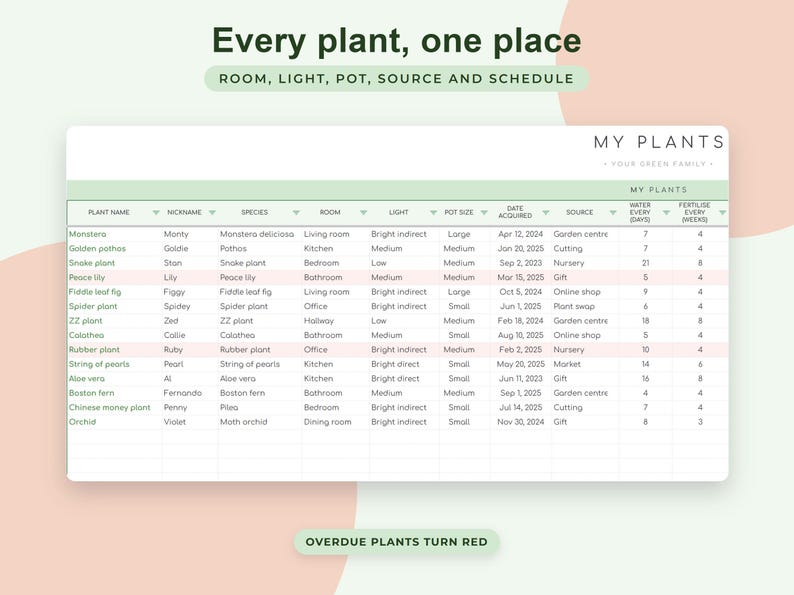Open the Pot Size column filter arrow
The image size is (794, 595).
tap(484, 213)
